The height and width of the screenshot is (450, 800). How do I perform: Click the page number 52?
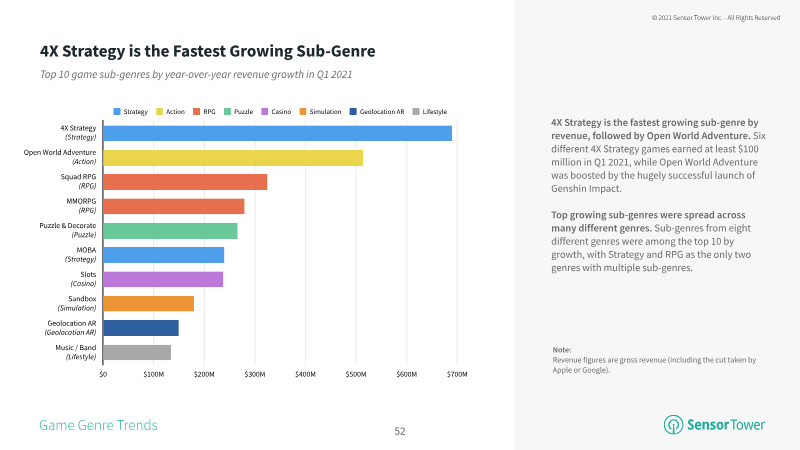coord(399,431)
